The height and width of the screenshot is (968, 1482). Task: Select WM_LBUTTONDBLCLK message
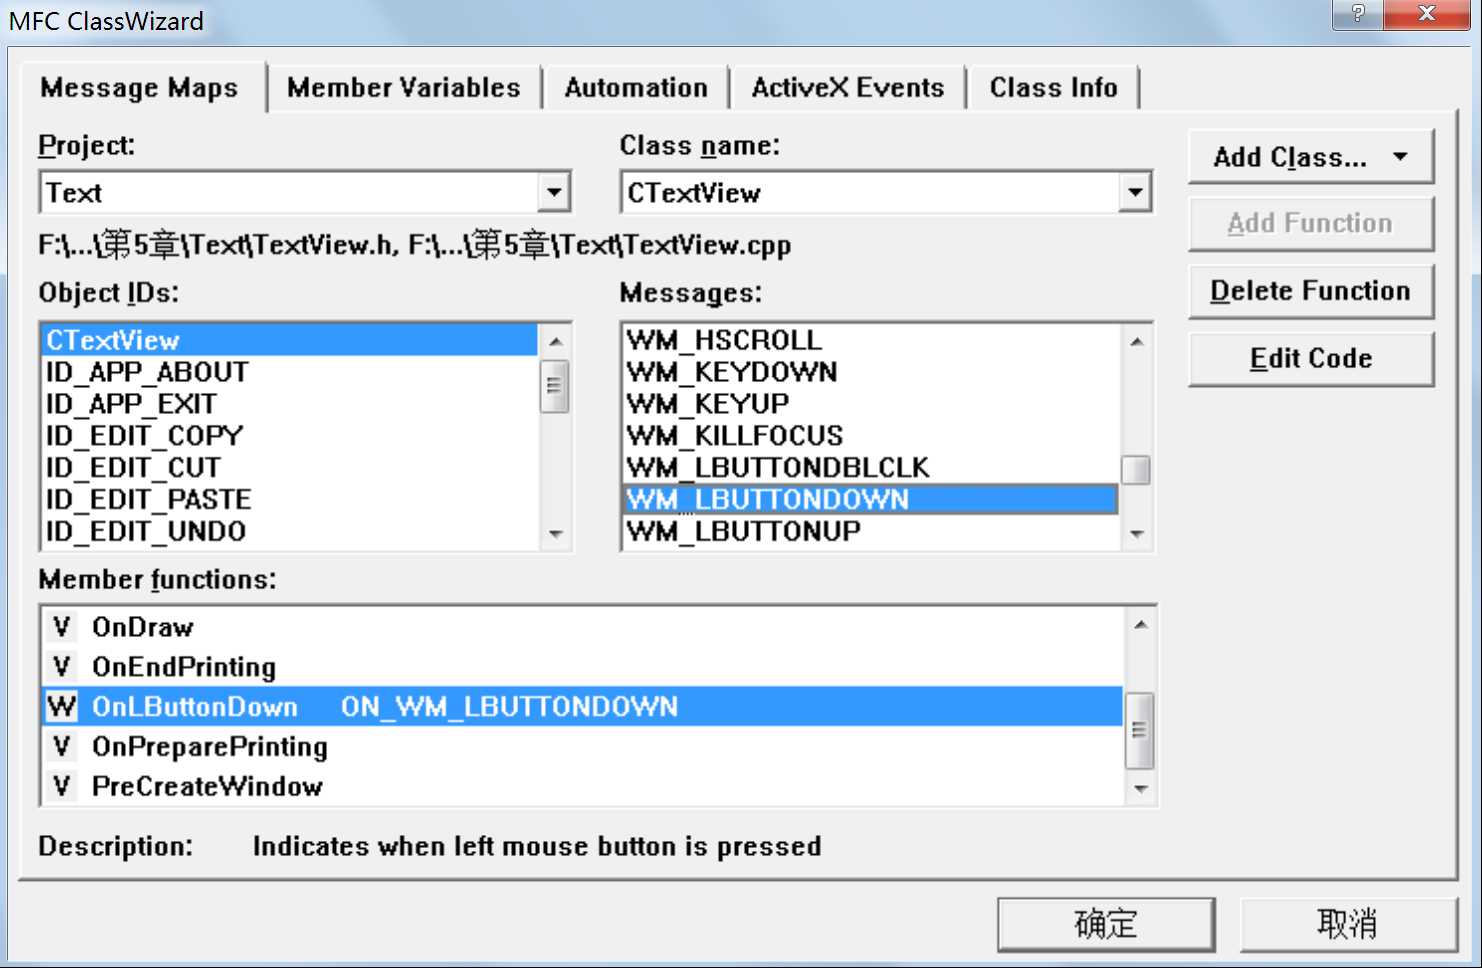click(x=870, y=468)
